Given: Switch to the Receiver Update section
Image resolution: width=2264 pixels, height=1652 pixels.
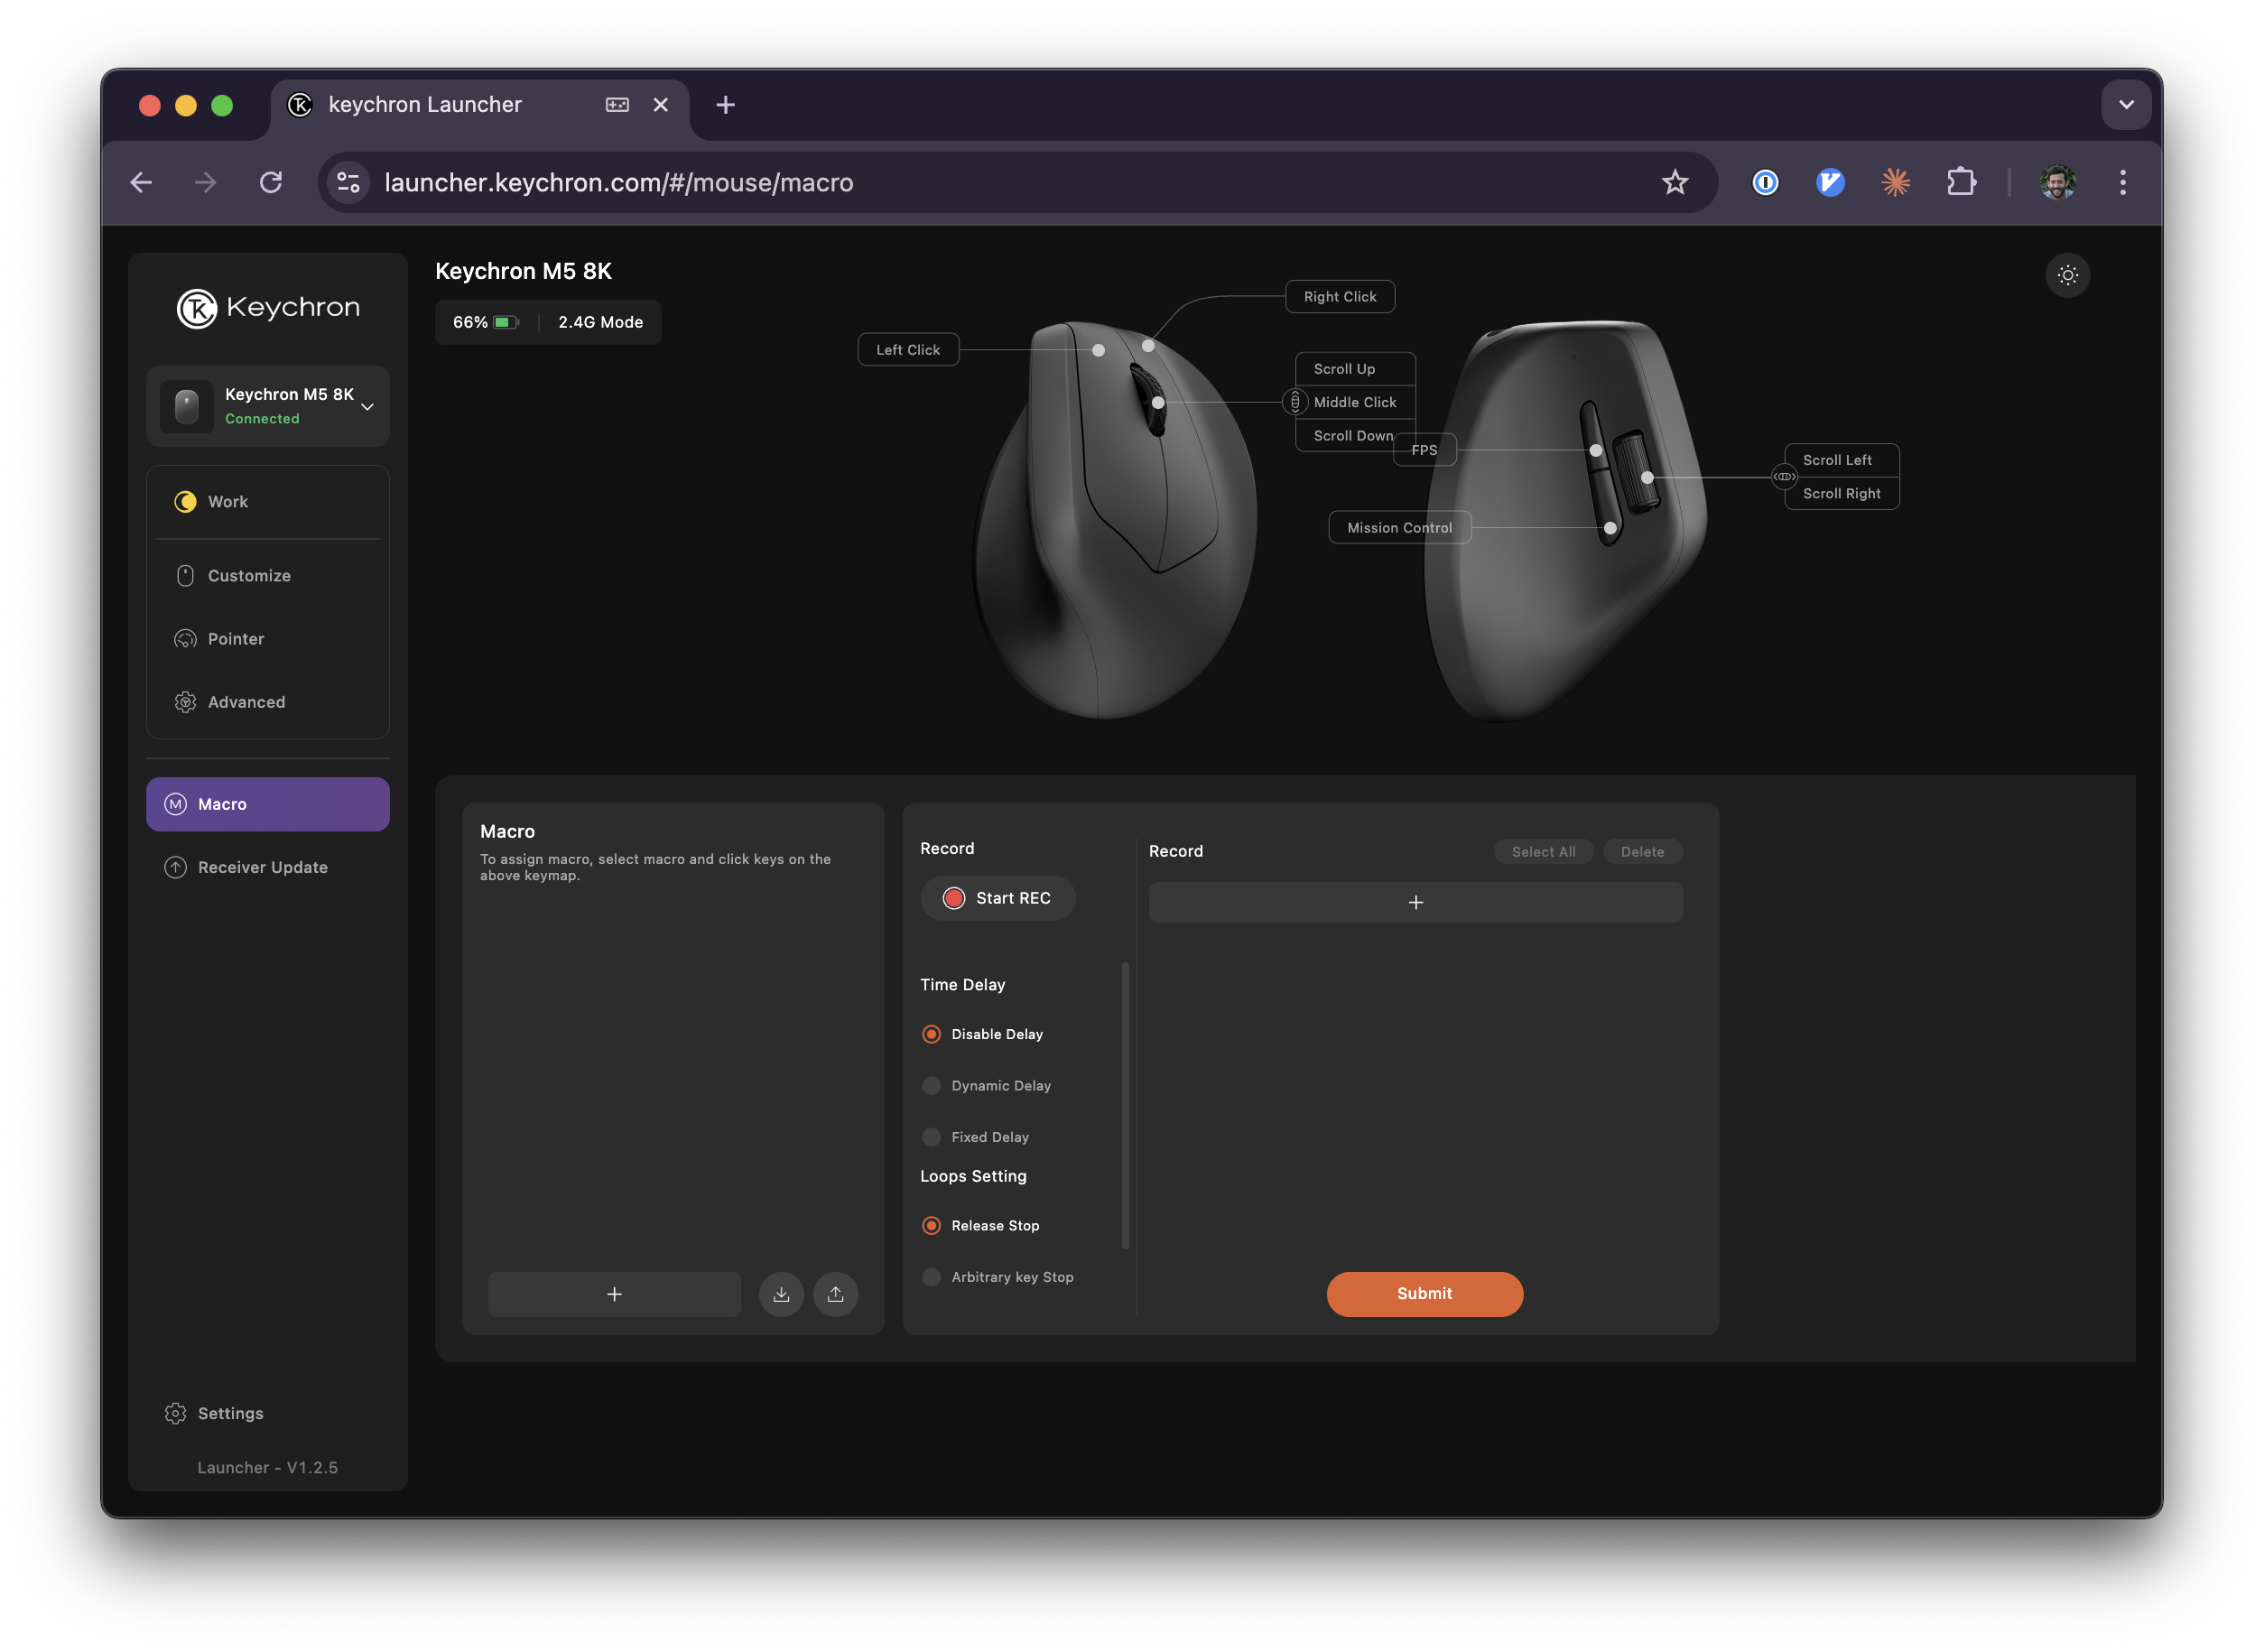Looking at the screenshot, I should click(262, 867).
